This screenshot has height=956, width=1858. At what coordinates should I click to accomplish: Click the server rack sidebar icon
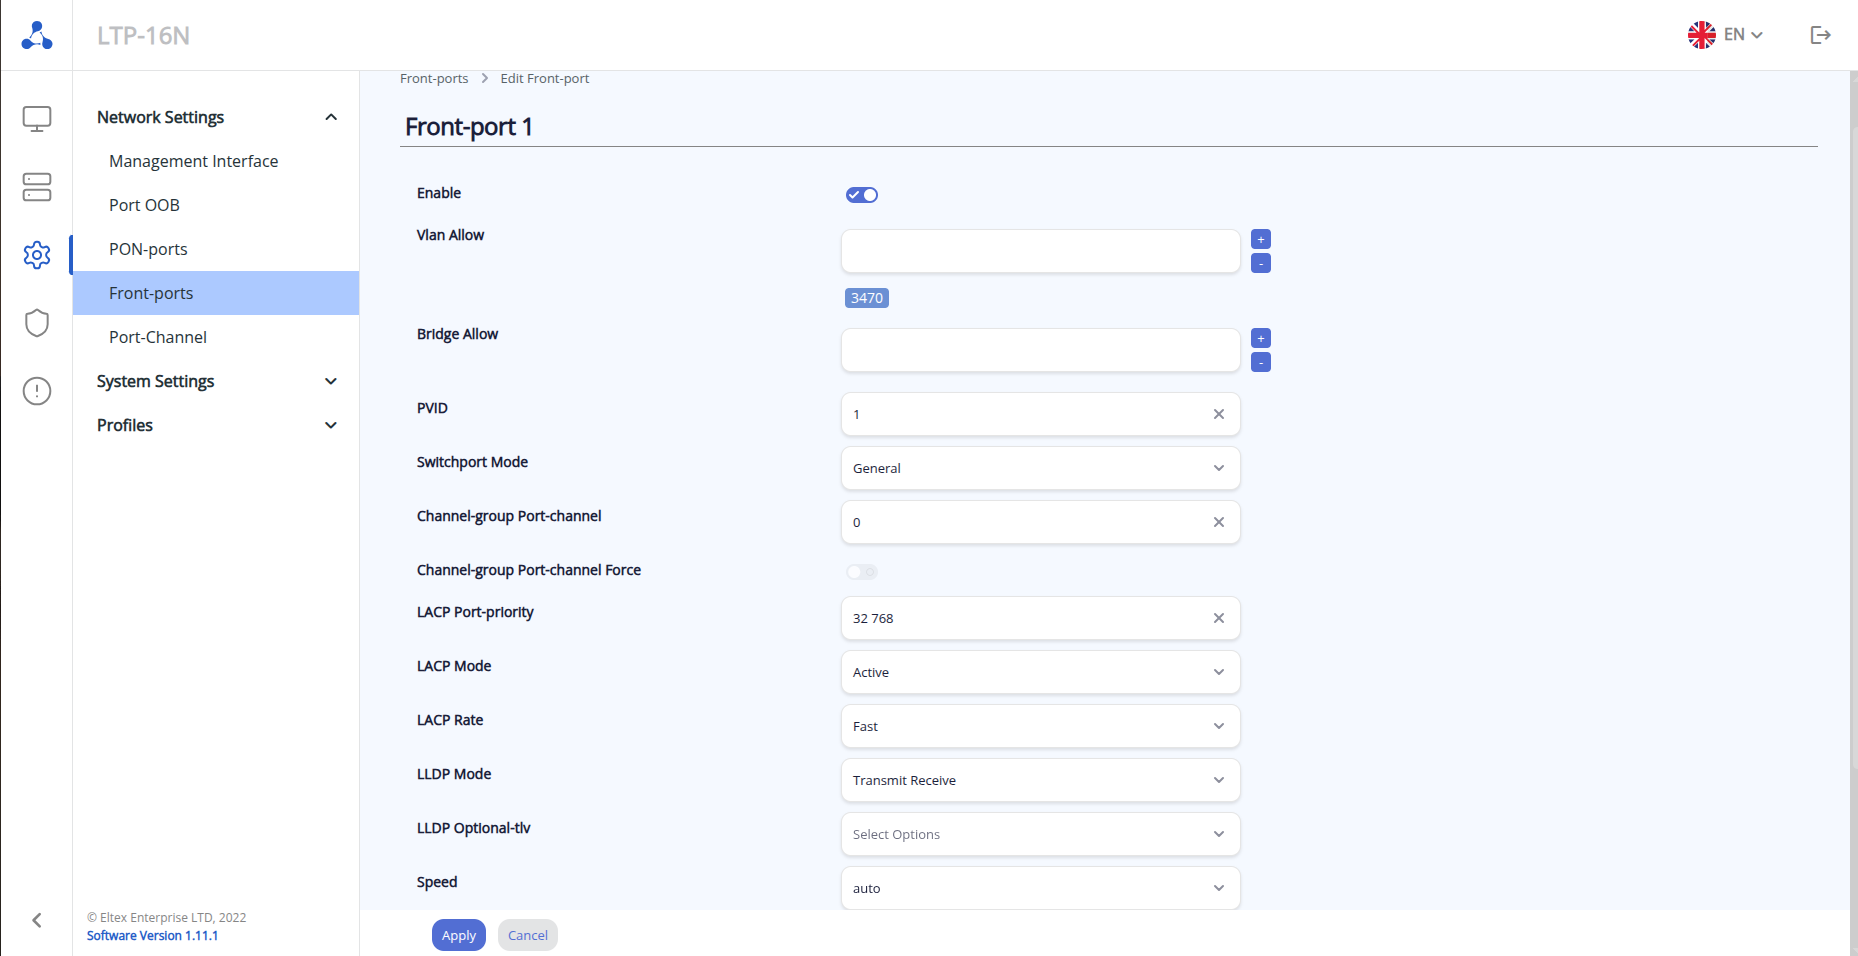pos(37,187)
